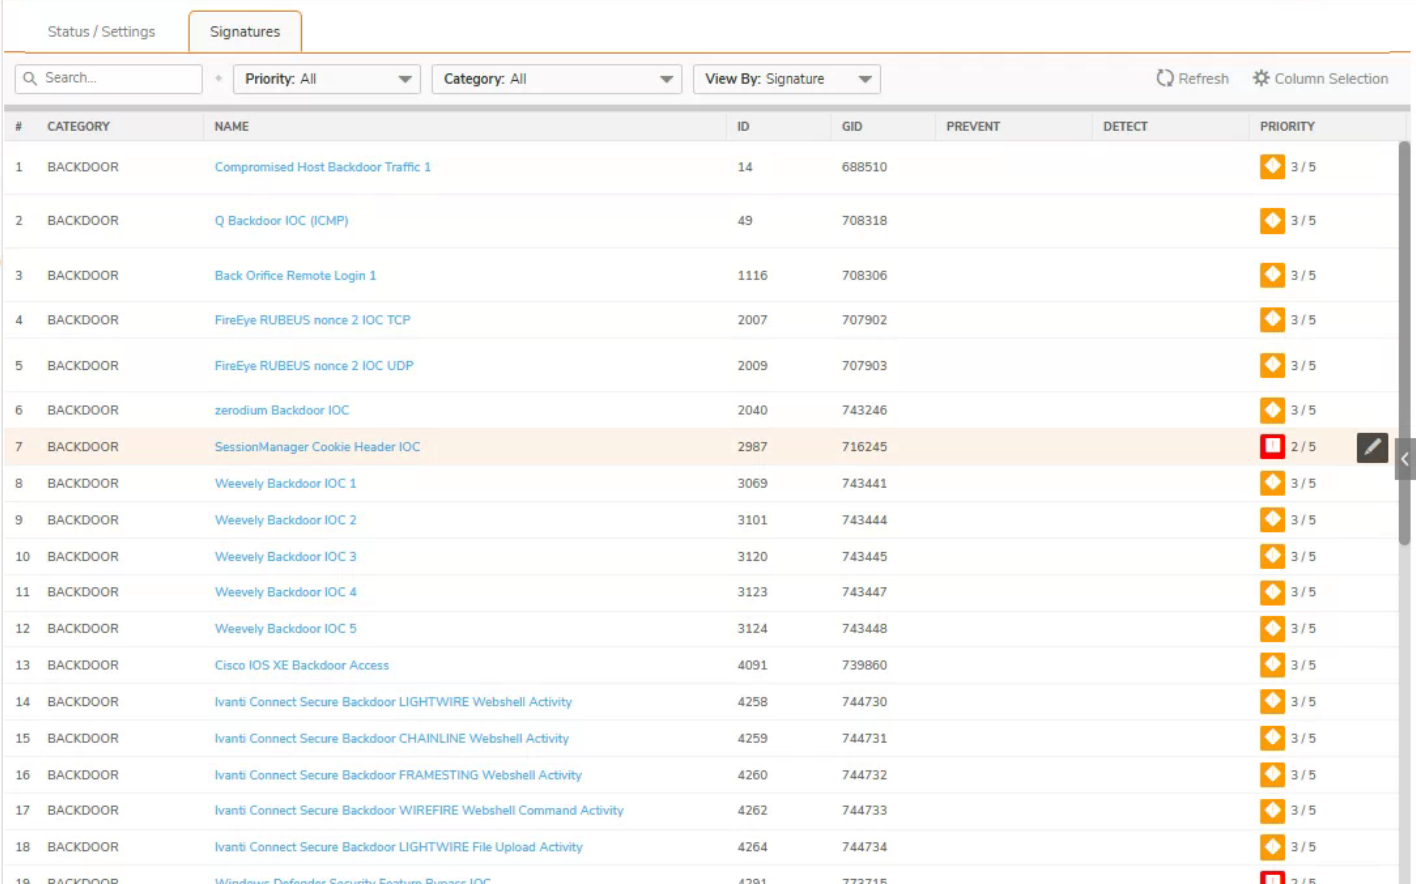
Task: Click orange priority icon for Compromised Host row
Action: pyautogui.click(x=1272, y=166)
